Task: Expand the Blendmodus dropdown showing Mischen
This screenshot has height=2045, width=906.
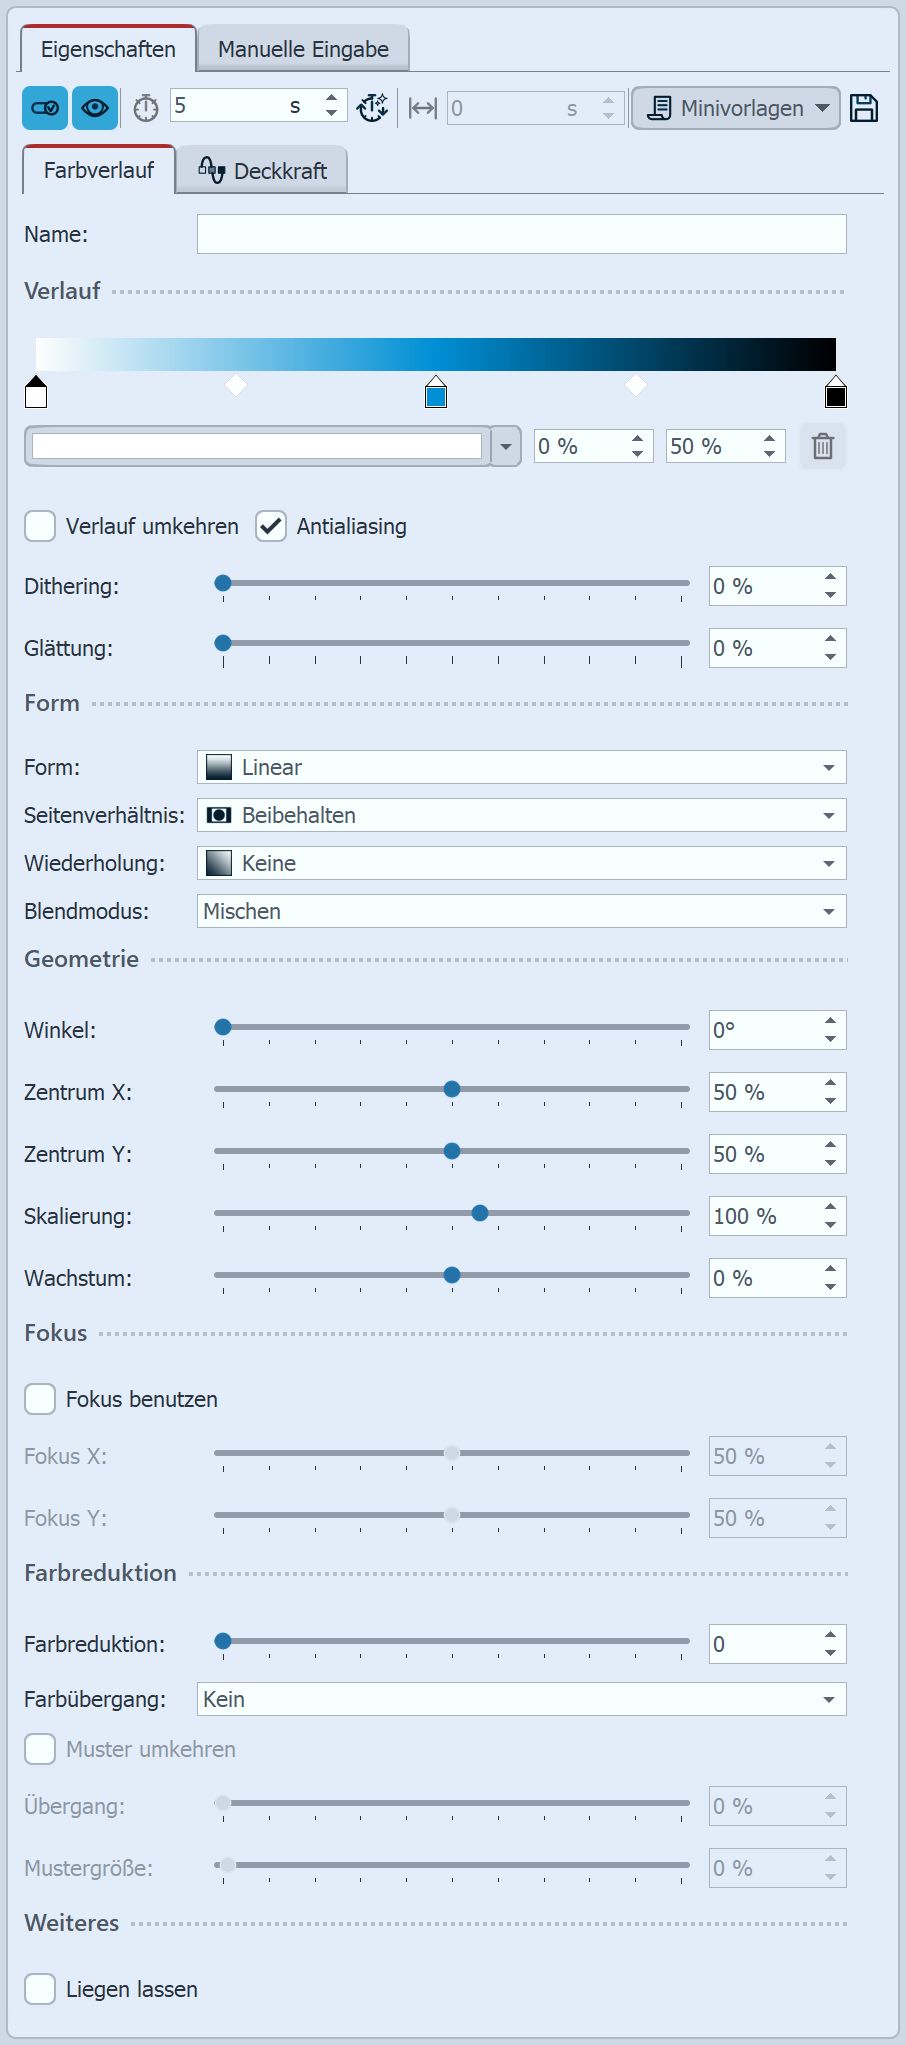Action: point(521,911)
